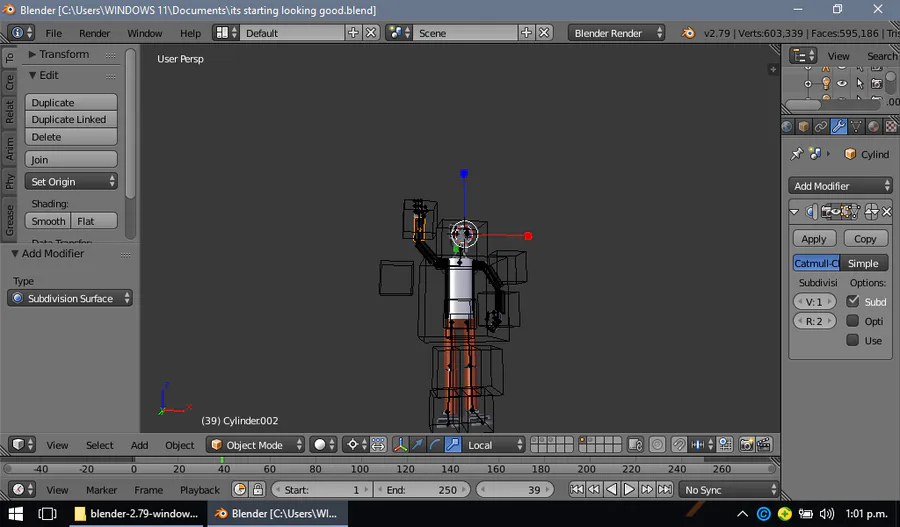This screenshot has height=527, width=900.
Task: Open the viewport shading sphere selector
Action: click(323, 444)
